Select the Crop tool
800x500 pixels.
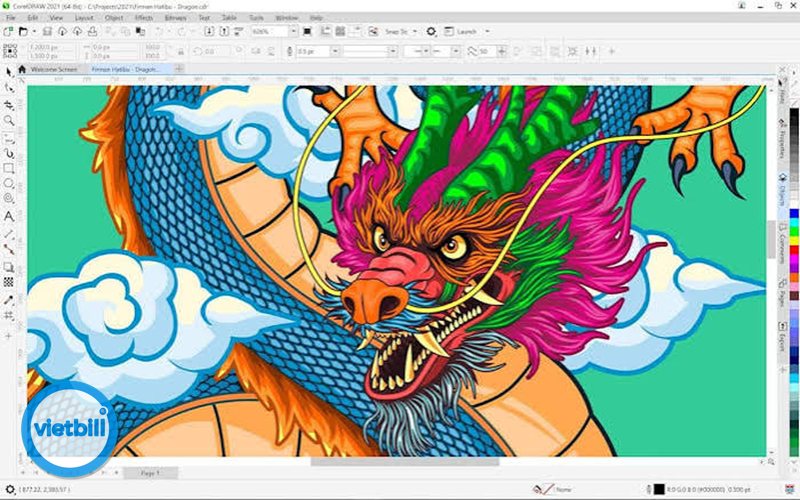(x=9, y=105)
